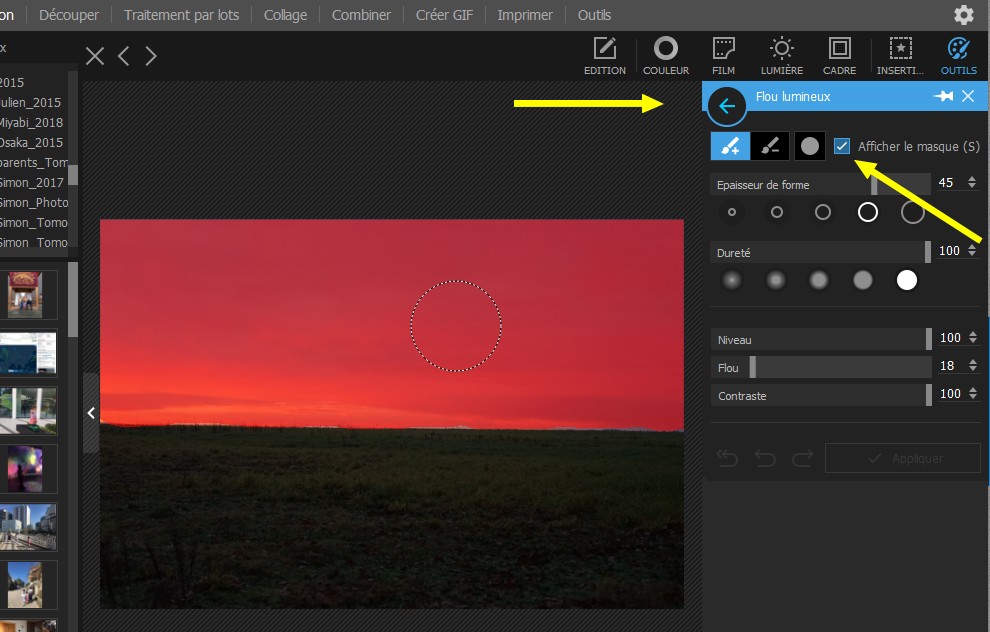Image resolution: width=990 pixels, height=632 pixels.
Task: Choose the fourth brush thickness preset
Action: click(868, 212)
